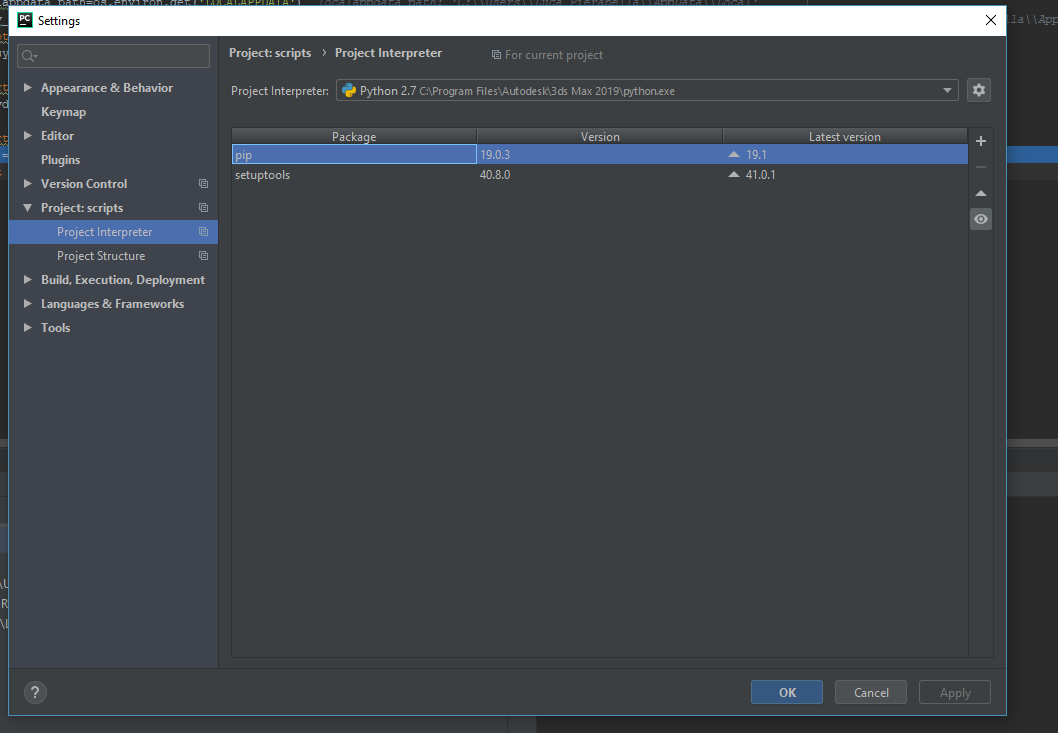Sort by the Package column header
The image size is (1058, 733).
pyautogui.click(x=354, y=136)
